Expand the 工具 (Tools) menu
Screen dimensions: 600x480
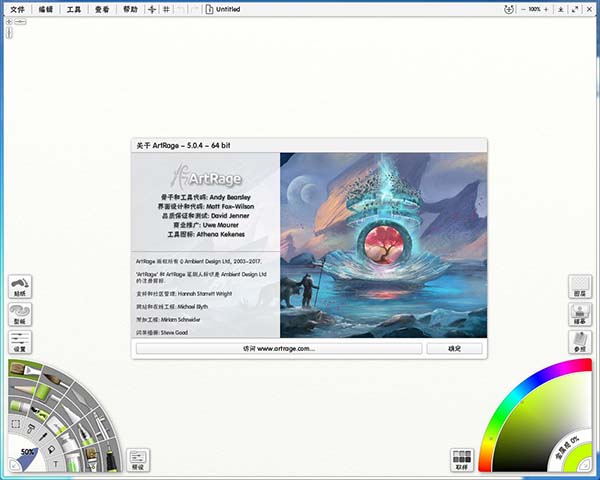(74, 9)
